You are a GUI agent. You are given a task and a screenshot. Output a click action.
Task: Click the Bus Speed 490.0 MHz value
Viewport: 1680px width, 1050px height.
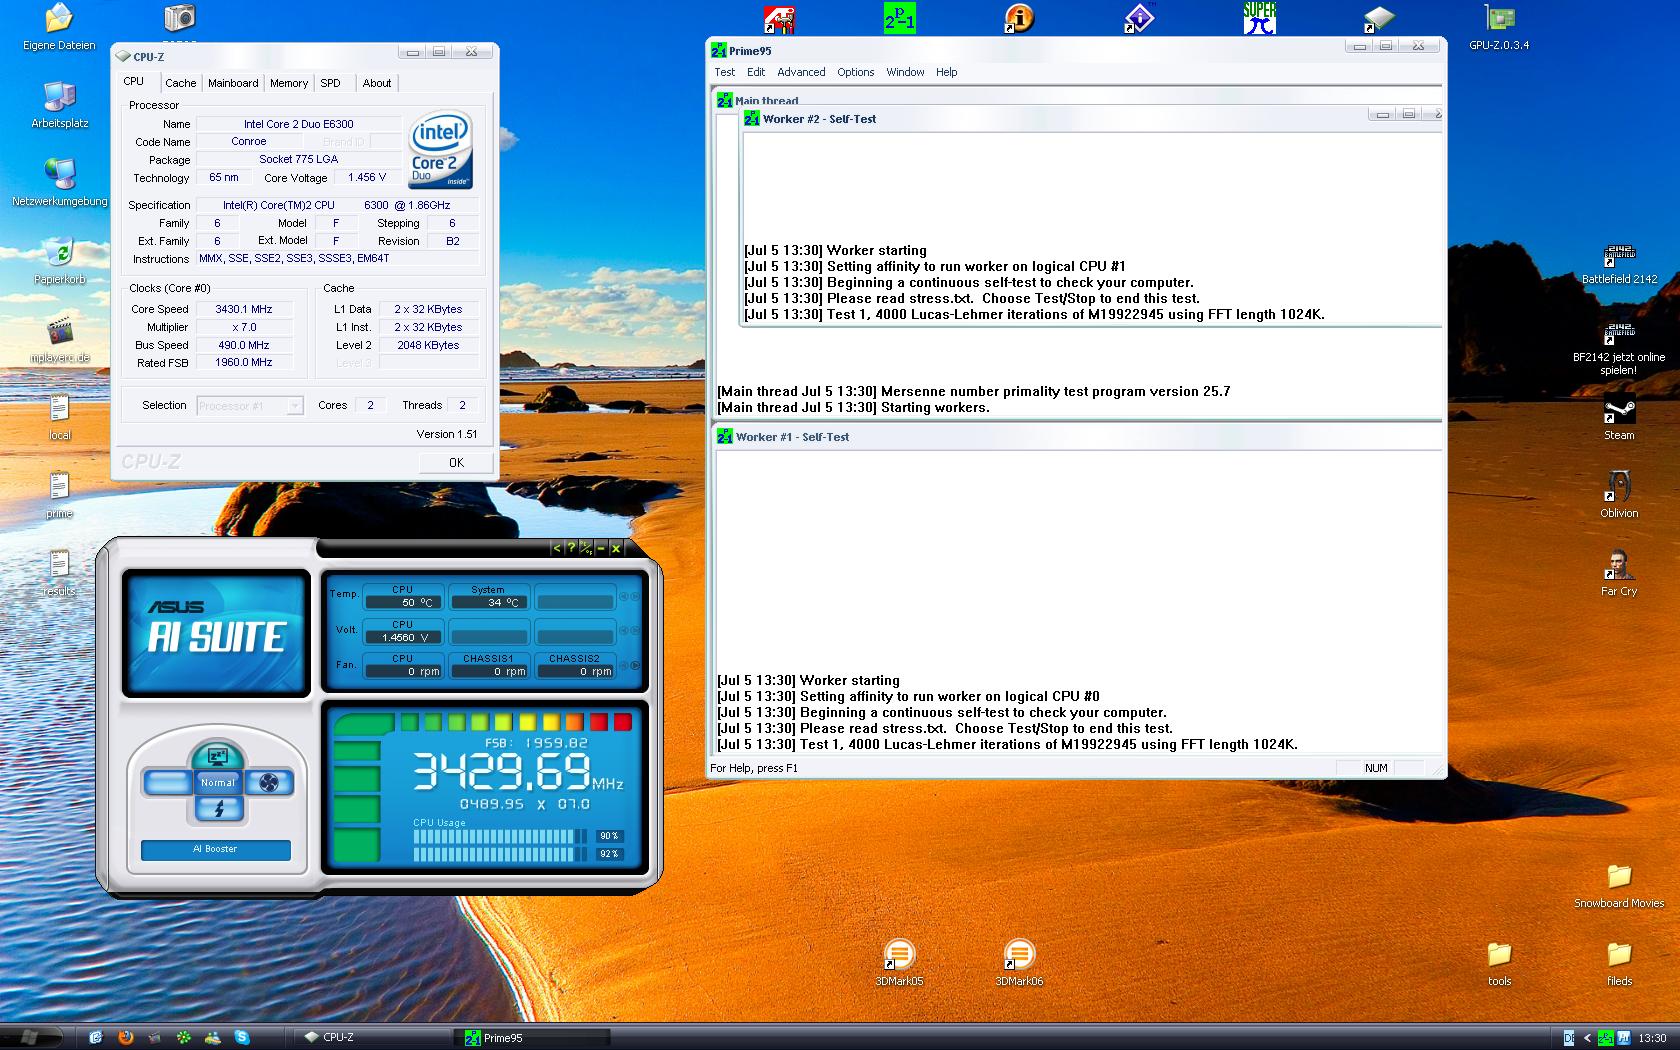coord(244,345)
